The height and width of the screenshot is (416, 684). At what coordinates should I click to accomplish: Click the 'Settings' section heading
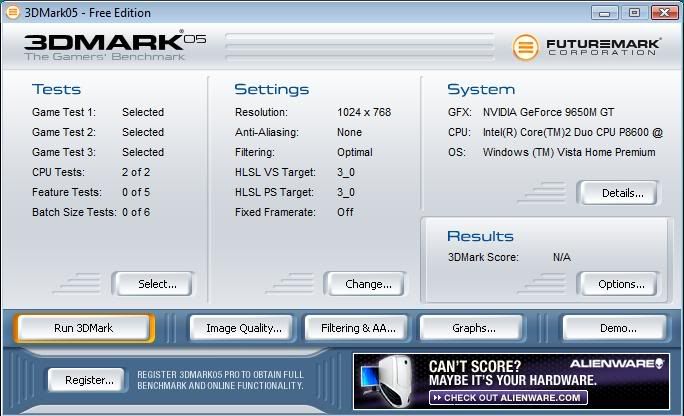coord(272,89)
